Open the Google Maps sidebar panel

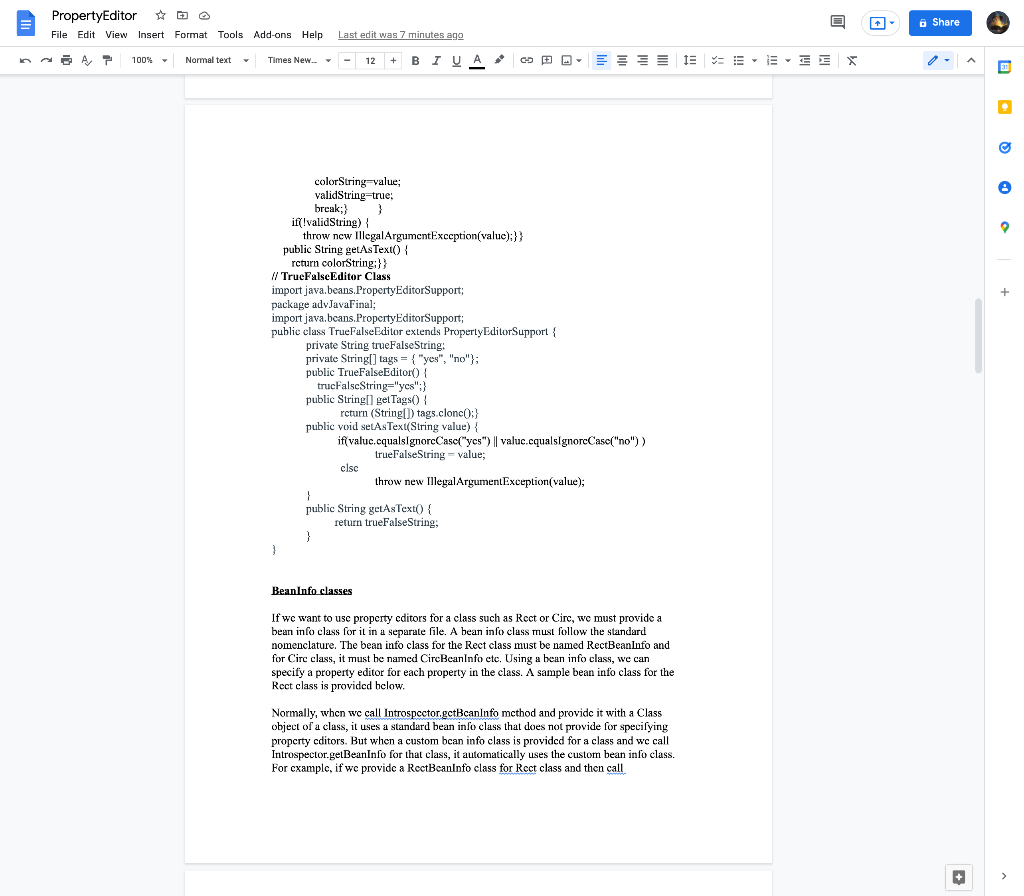1004,227
